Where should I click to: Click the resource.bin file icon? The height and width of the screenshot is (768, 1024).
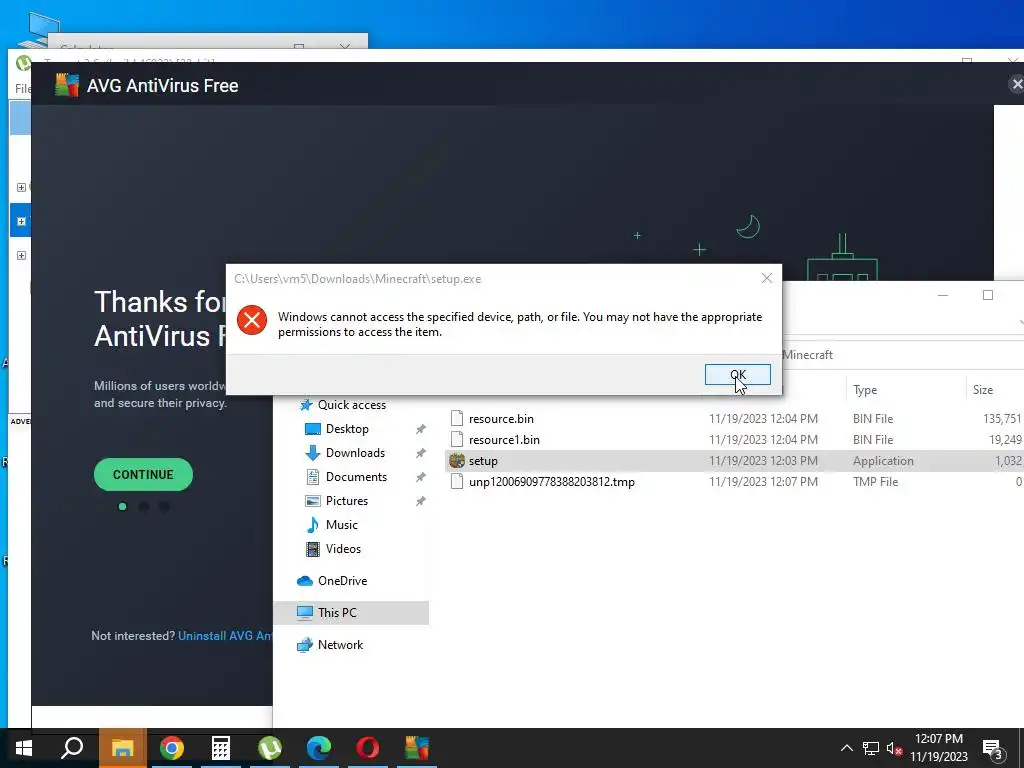pyautogui.click(x=457, y=419)
